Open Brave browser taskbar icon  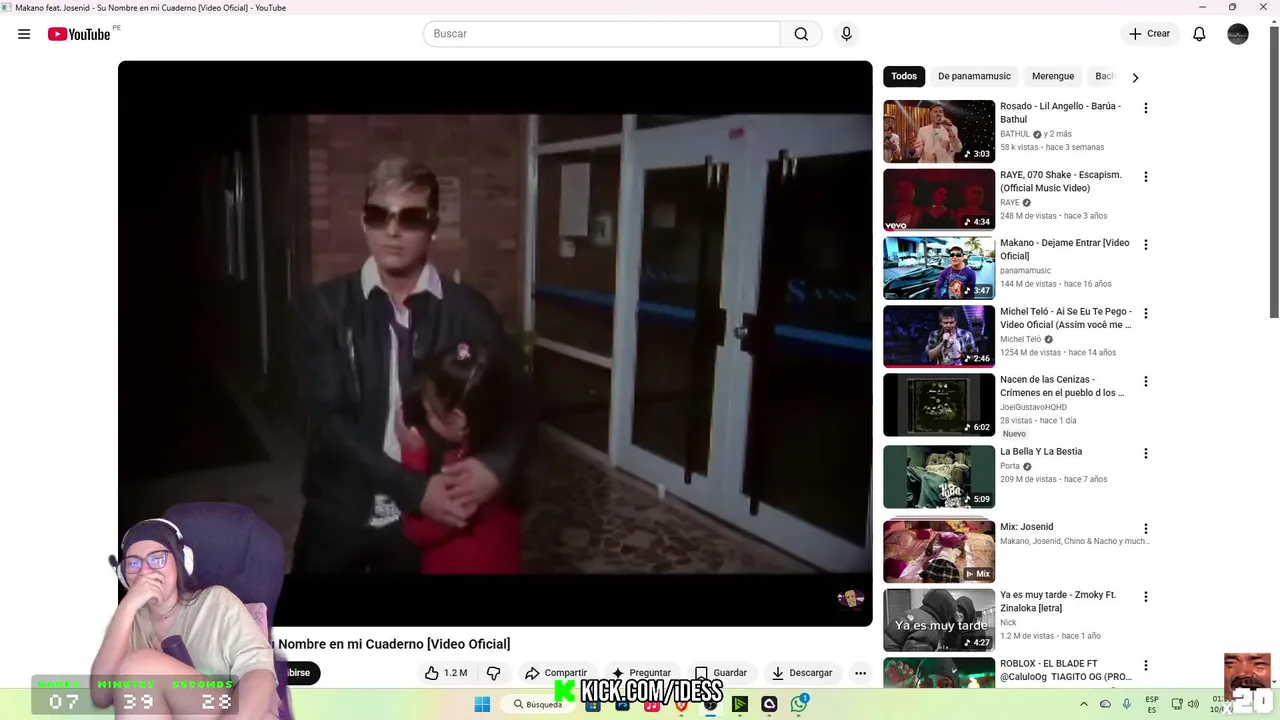coord(681,704)
